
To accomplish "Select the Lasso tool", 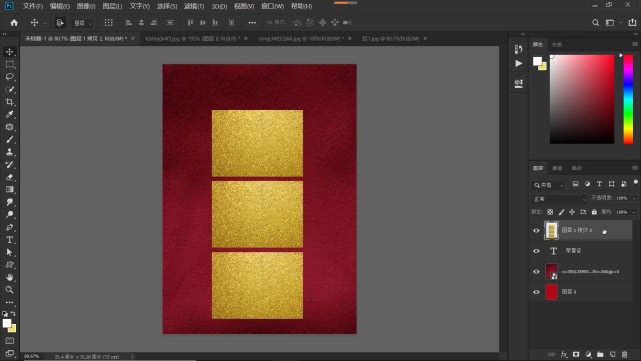I will (9, 77).
